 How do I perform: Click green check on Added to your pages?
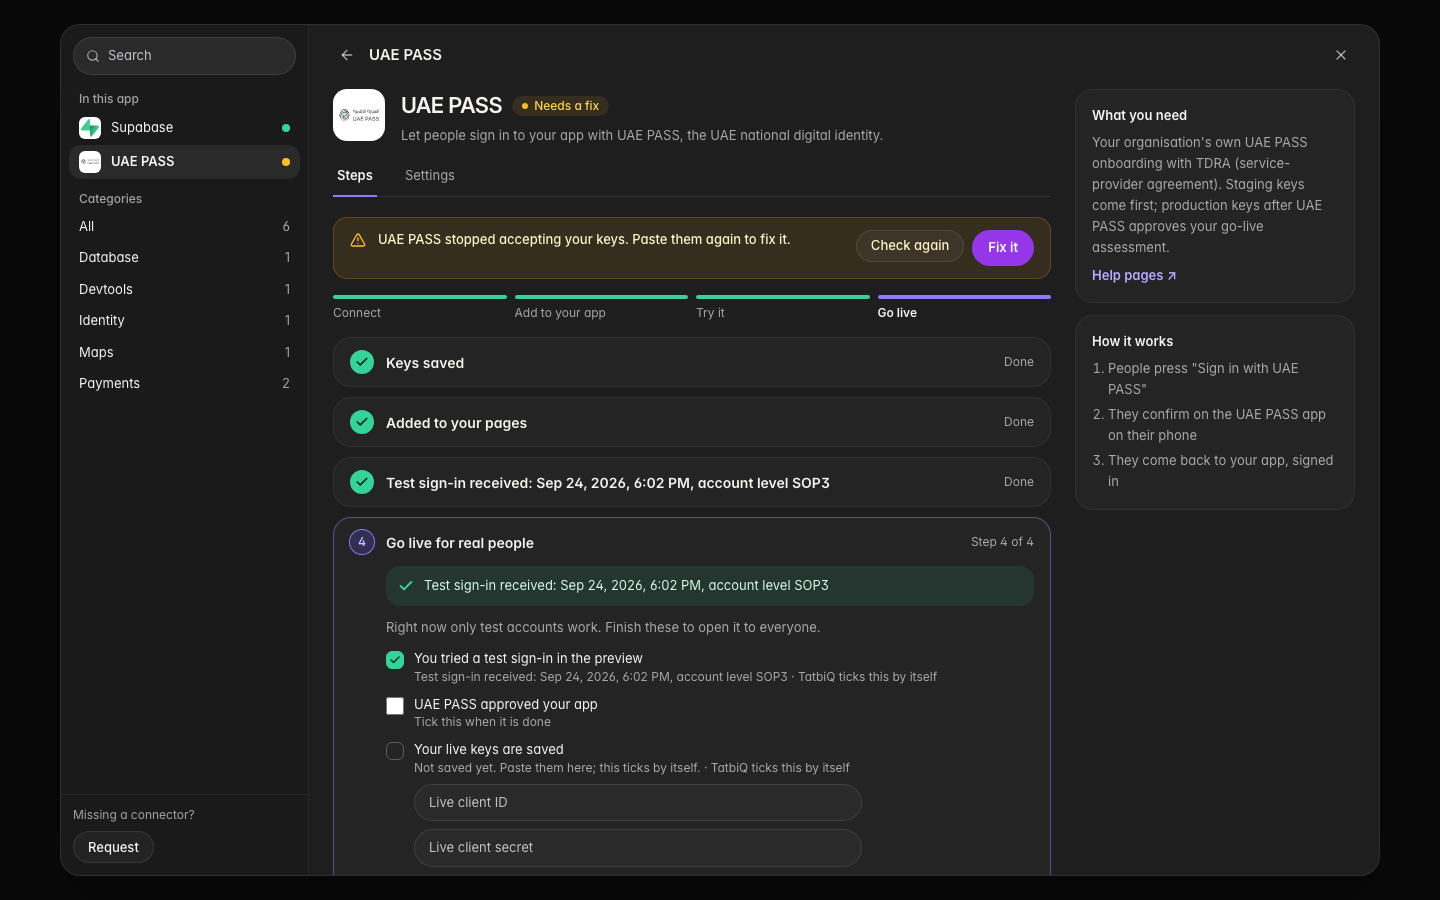pos(362,422)
